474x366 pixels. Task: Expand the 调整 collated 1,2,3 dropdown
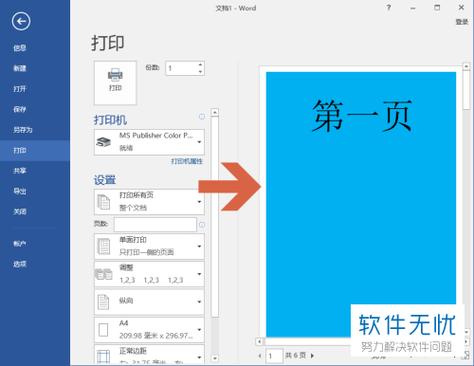click(149, 274)
